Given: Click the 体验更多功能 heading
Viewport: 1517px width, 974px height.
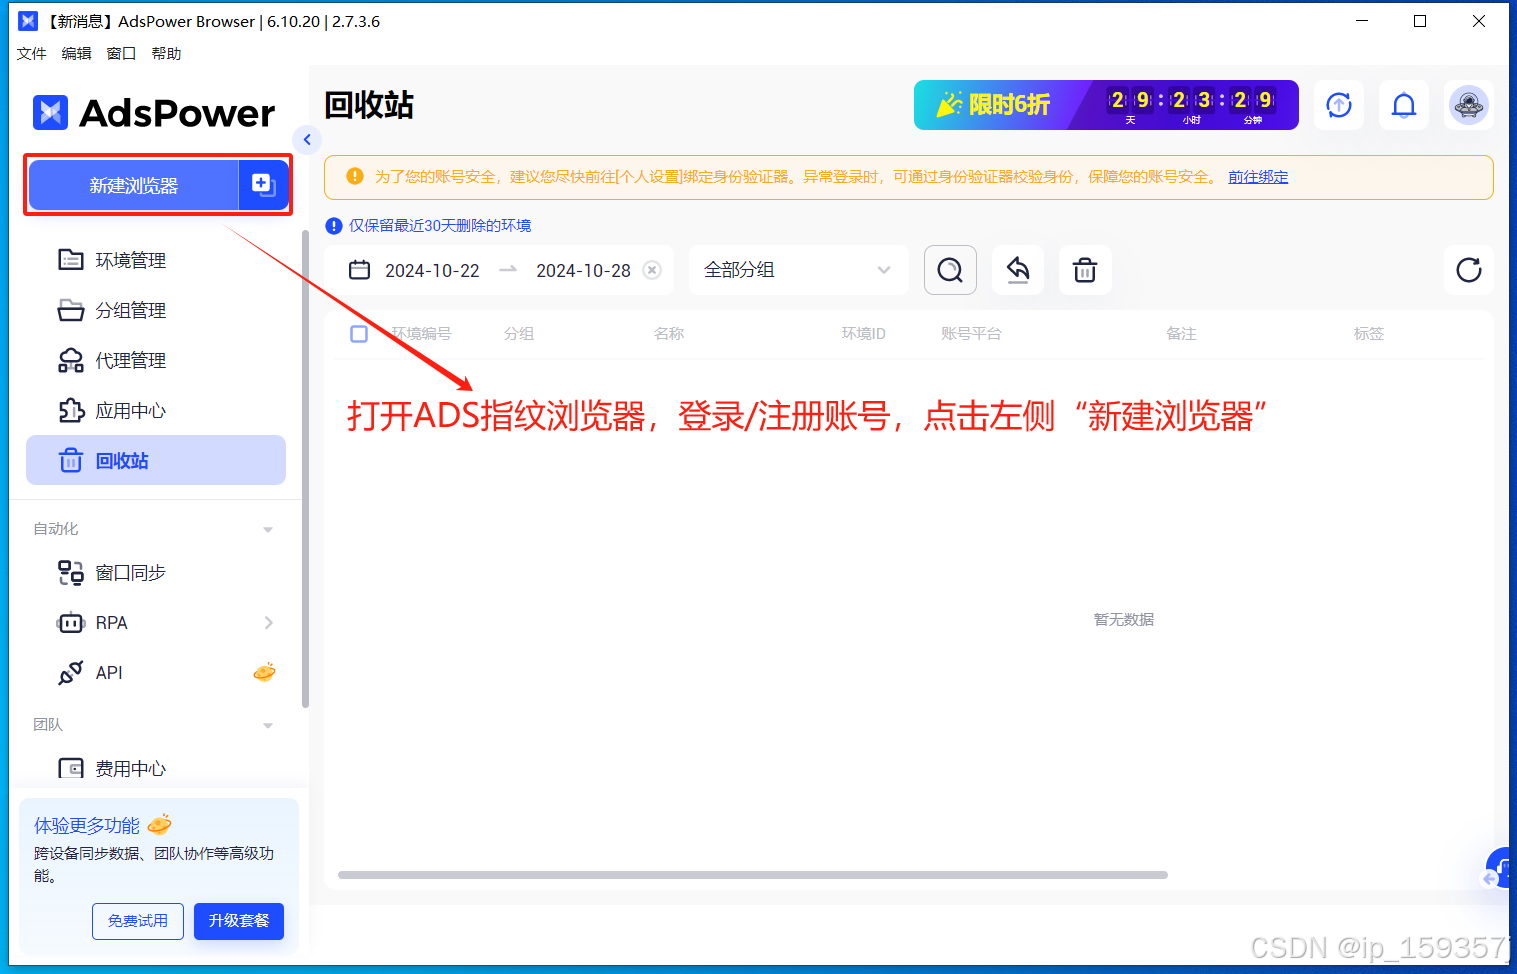Looking at the screenshot, I should (x=87, y=826).
